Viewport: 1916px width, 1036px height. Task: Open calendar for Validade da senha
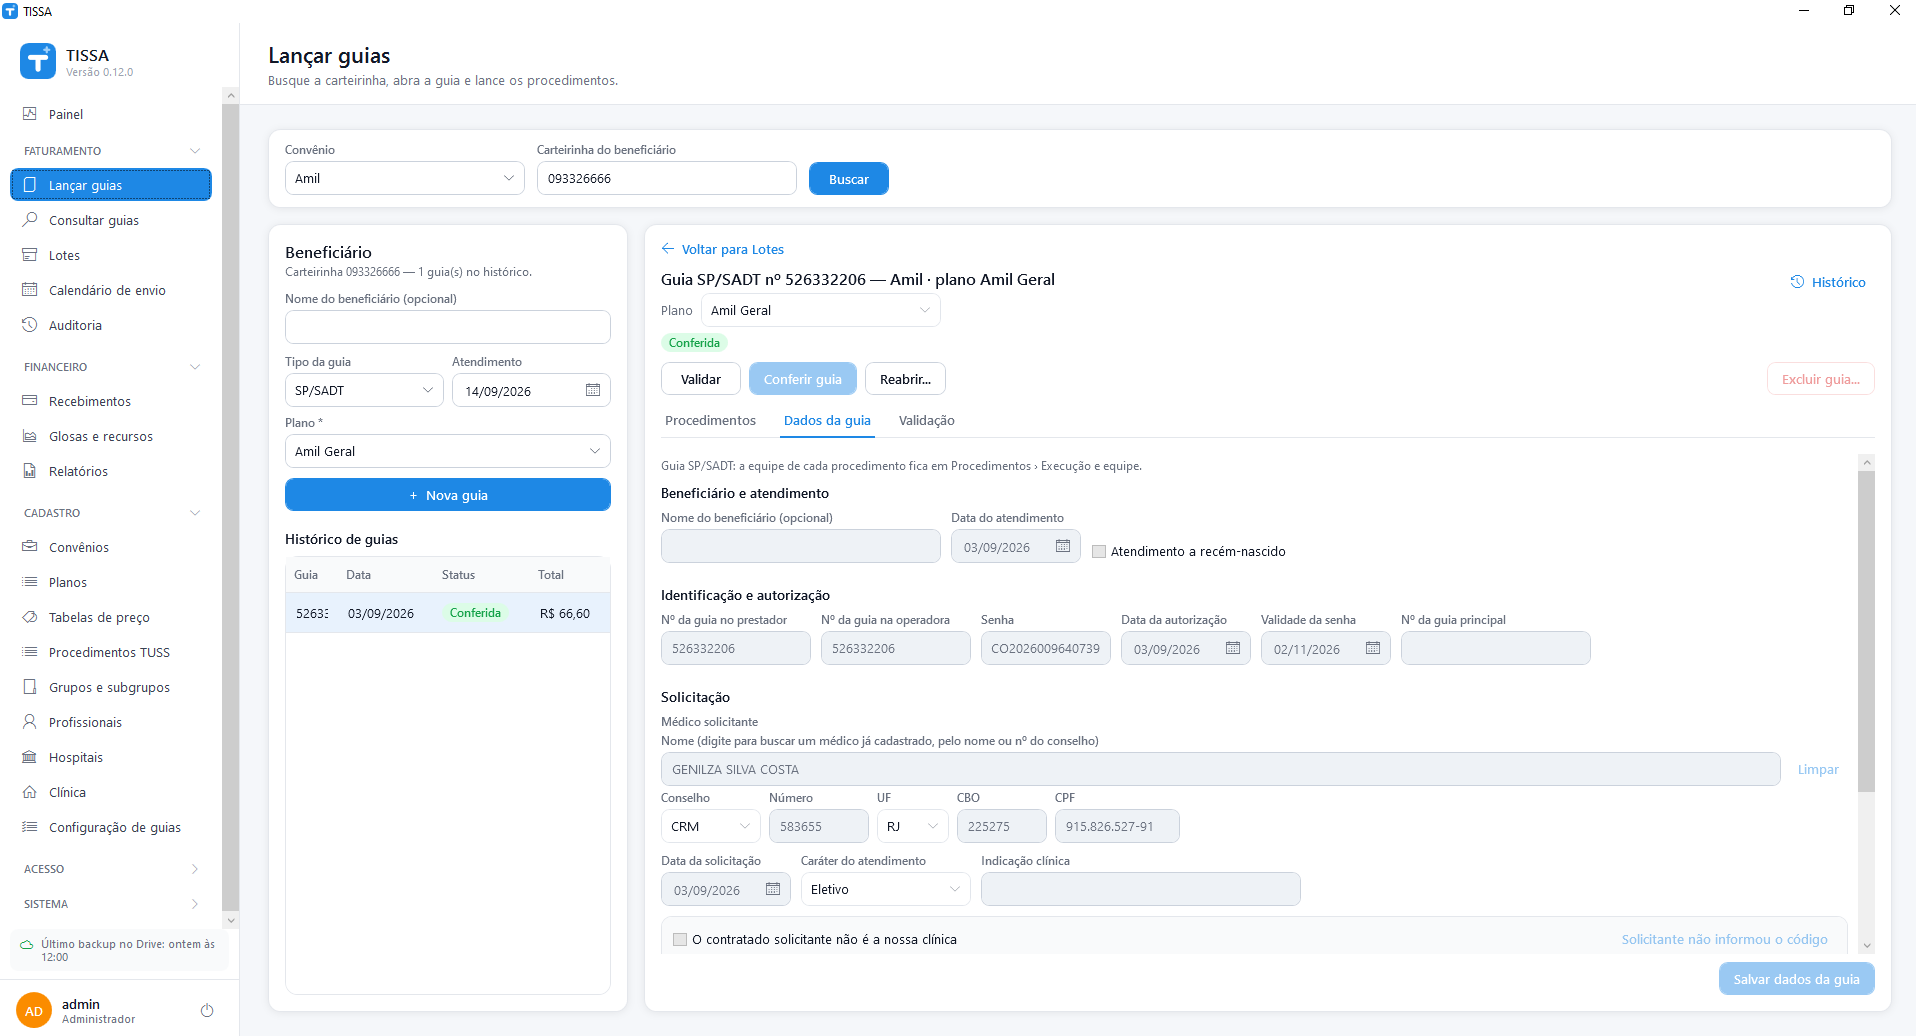point(1373,648)
